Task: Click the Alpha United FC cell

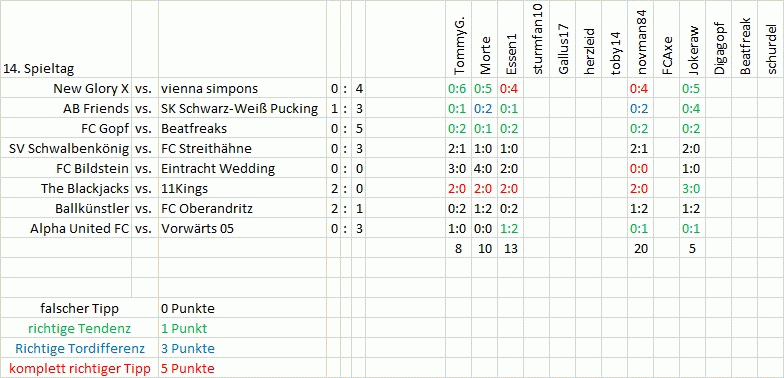Action: [66, 228]
